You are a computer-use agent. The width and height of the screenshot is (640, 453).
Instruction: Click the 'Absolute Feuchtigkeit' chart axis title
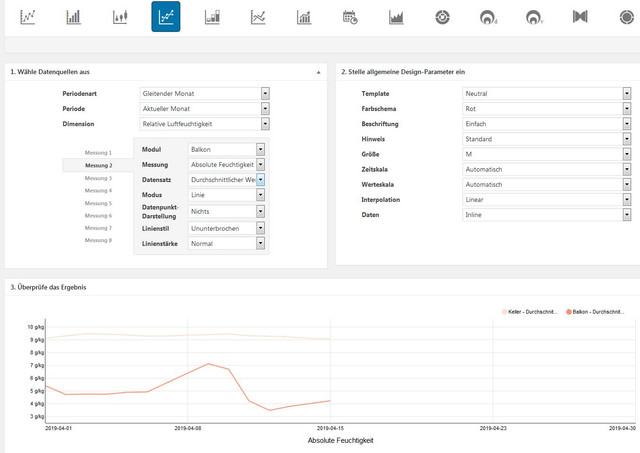point(340,440)
